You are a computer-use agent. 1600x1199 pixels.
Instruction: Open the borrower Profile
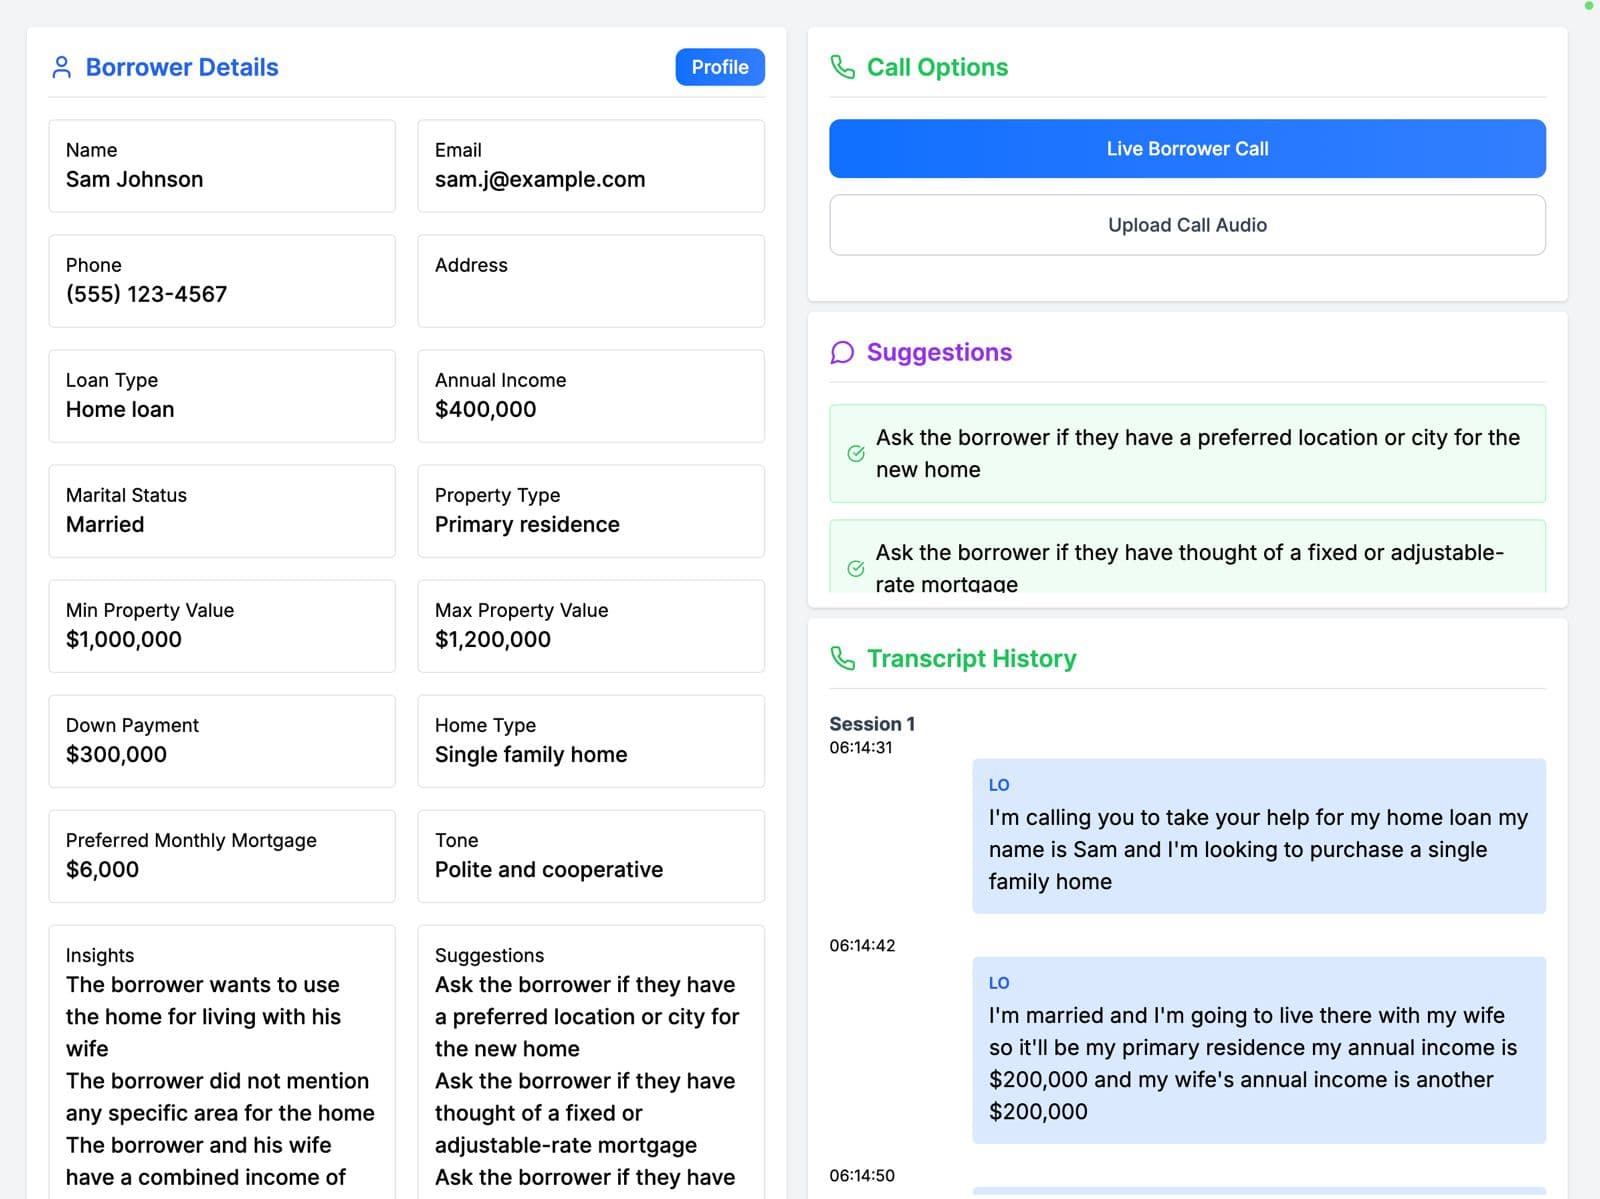[x=719, y=67]
